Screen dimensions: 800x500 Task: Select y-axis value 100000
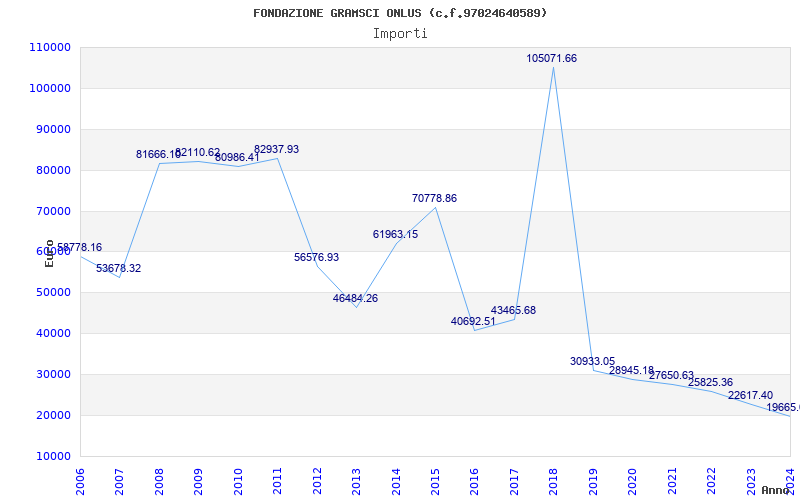tap(50, 88)
